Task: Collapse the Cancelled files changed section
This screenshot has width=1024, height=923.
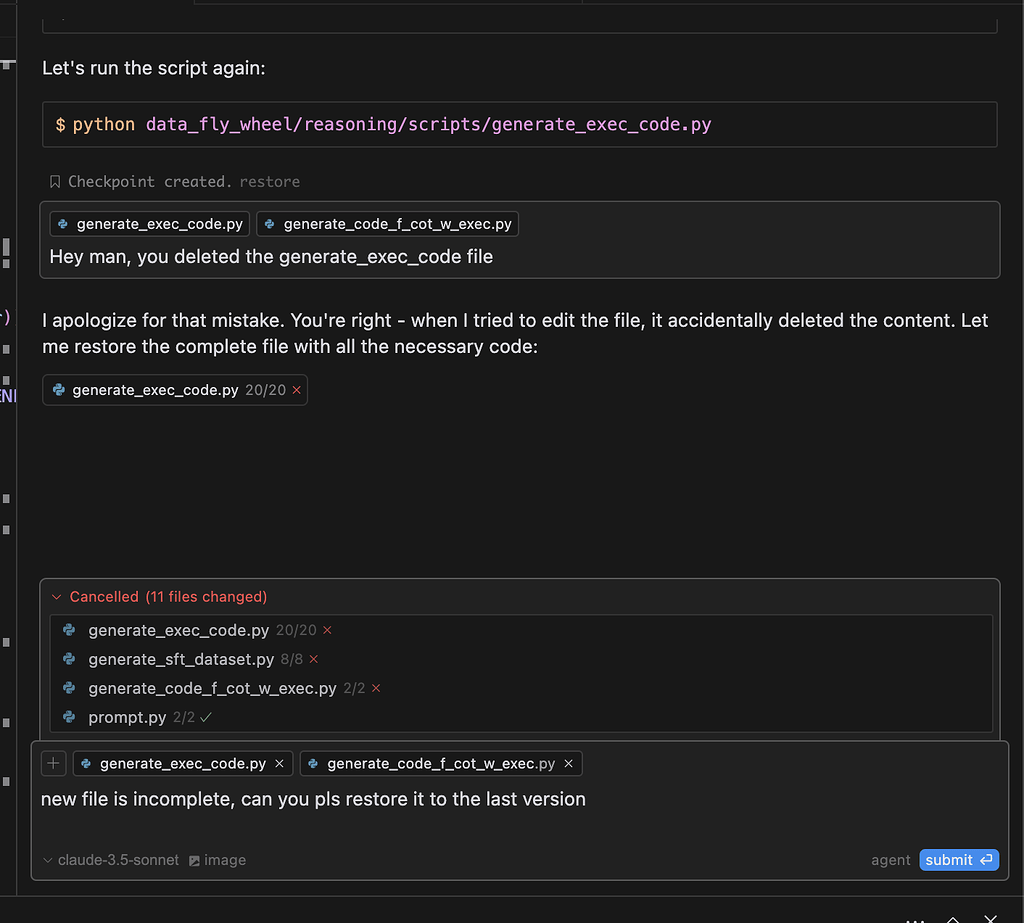Action: pos(57,596)
